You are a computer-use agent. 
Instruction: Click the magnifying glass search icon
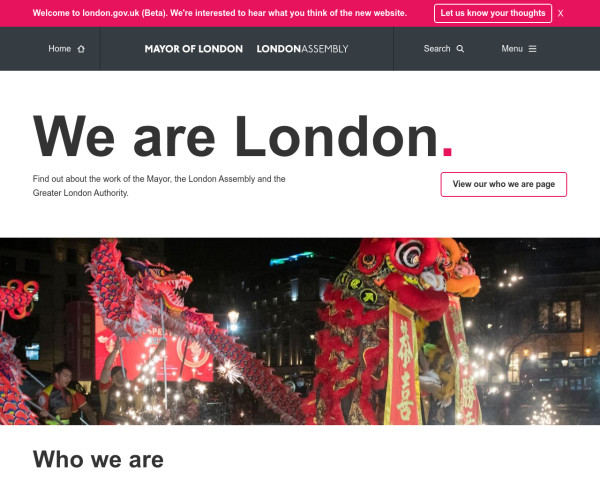(x=460, y=49)
